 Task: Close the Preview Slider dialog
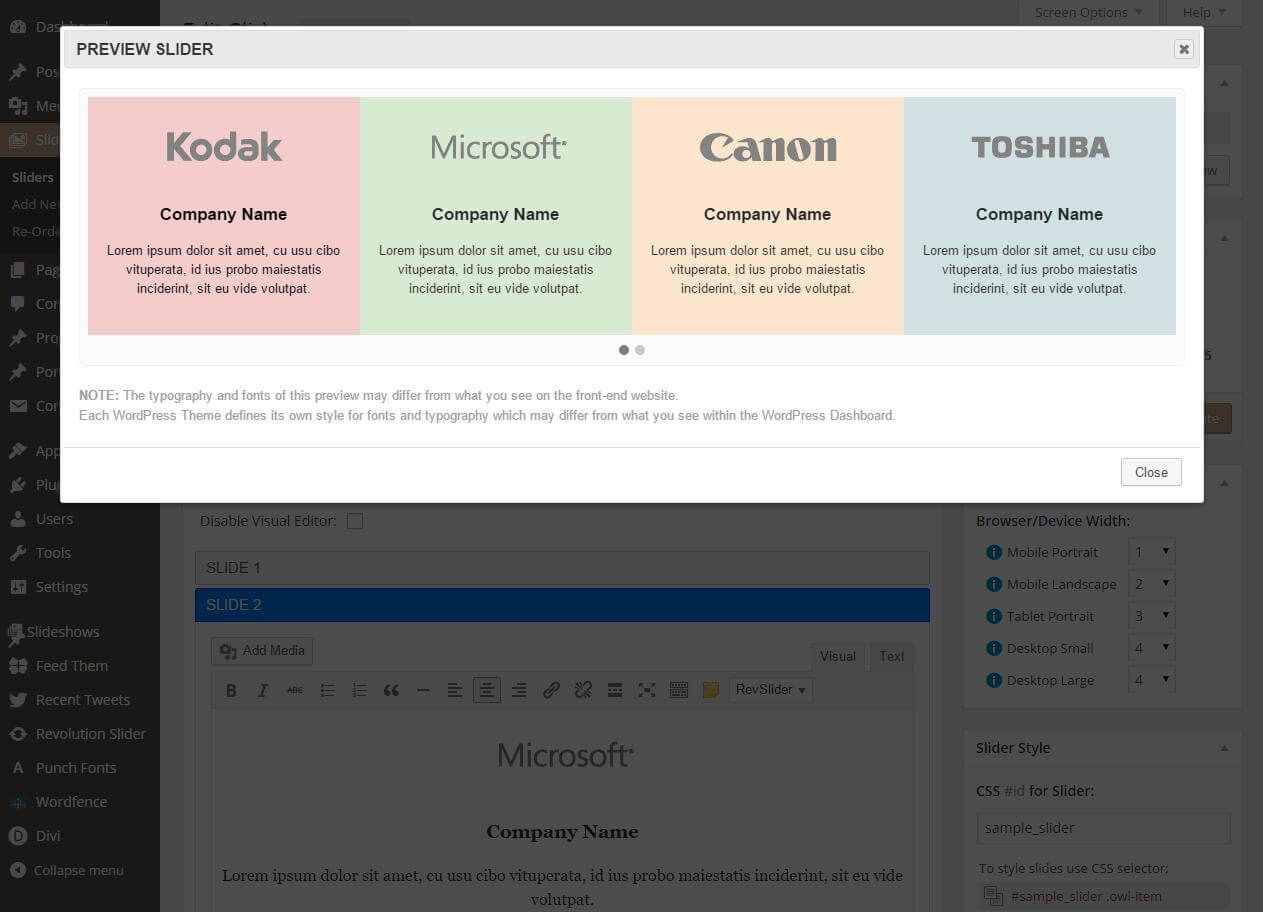1150,472
